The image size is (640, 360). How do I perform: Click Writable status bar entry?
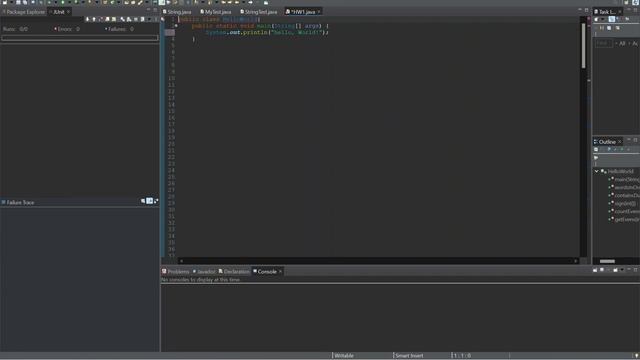[344, 356]
